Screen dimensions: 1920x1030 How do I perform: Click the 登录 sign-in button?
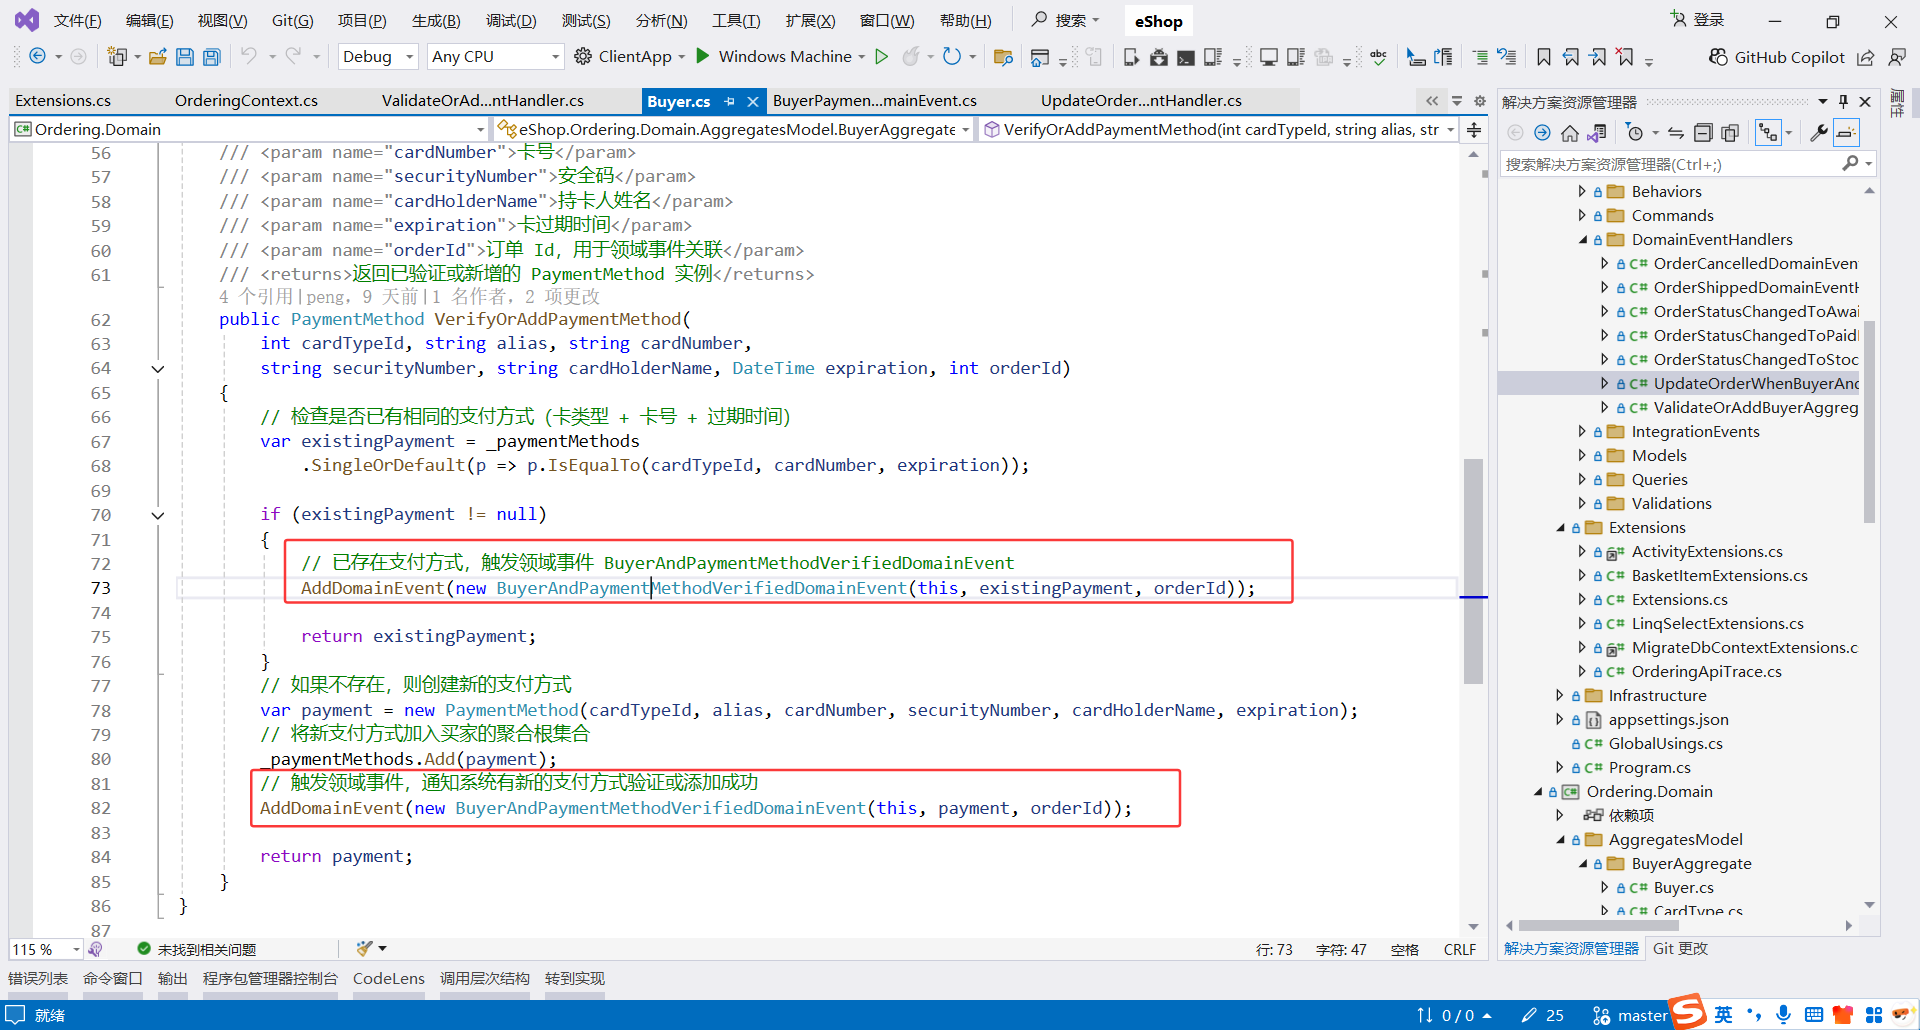(x=1698, y=20)
